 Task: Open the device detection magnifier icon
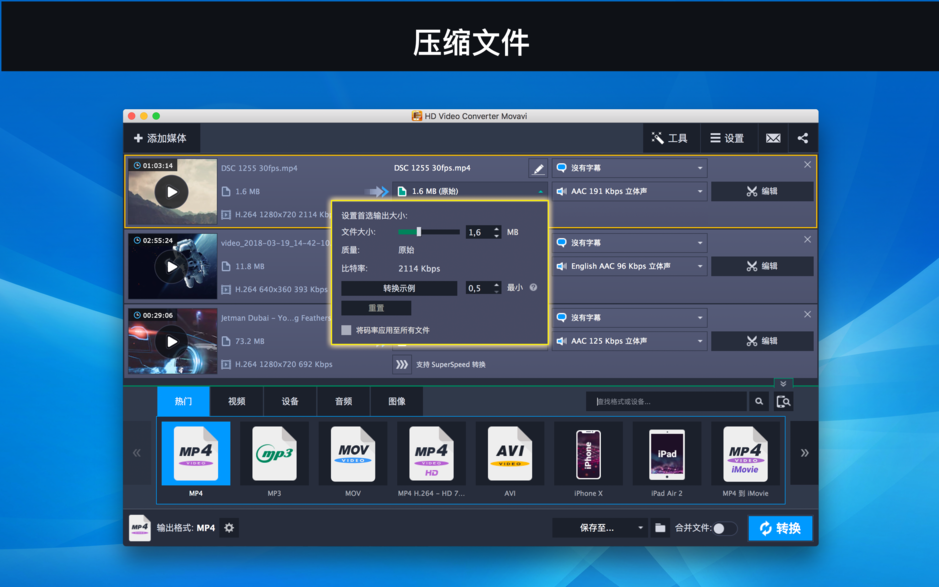click(784, 400)
